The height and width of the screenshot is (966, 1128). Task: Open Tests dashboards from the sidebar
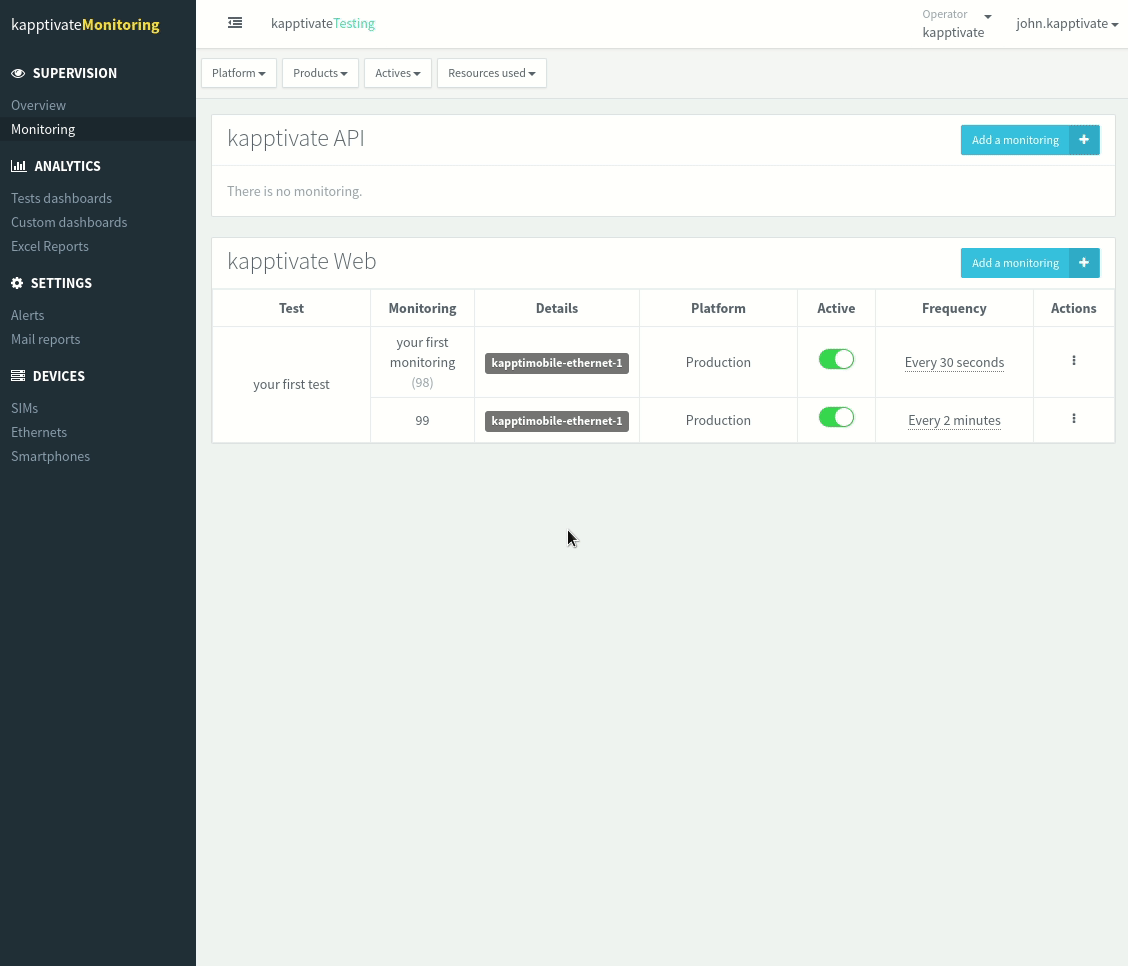[61, 198]
